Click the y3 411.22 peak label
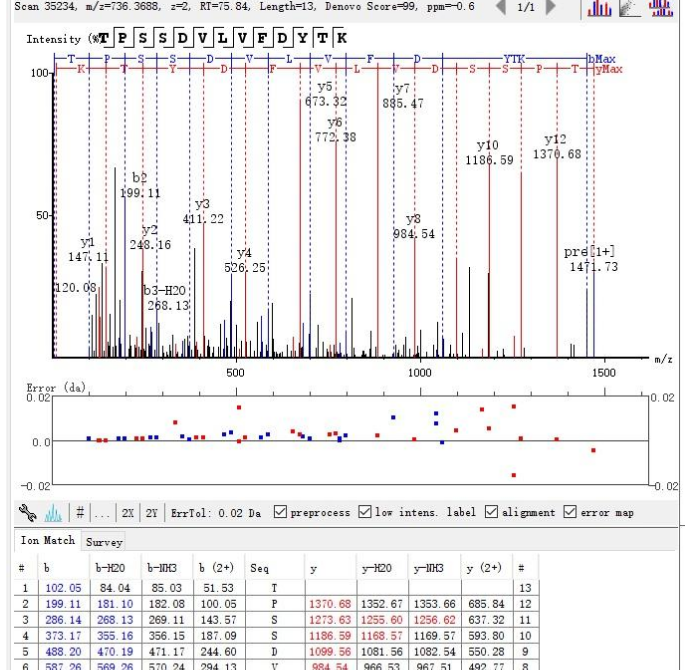686x670 pixels. [x=203, y=211]
